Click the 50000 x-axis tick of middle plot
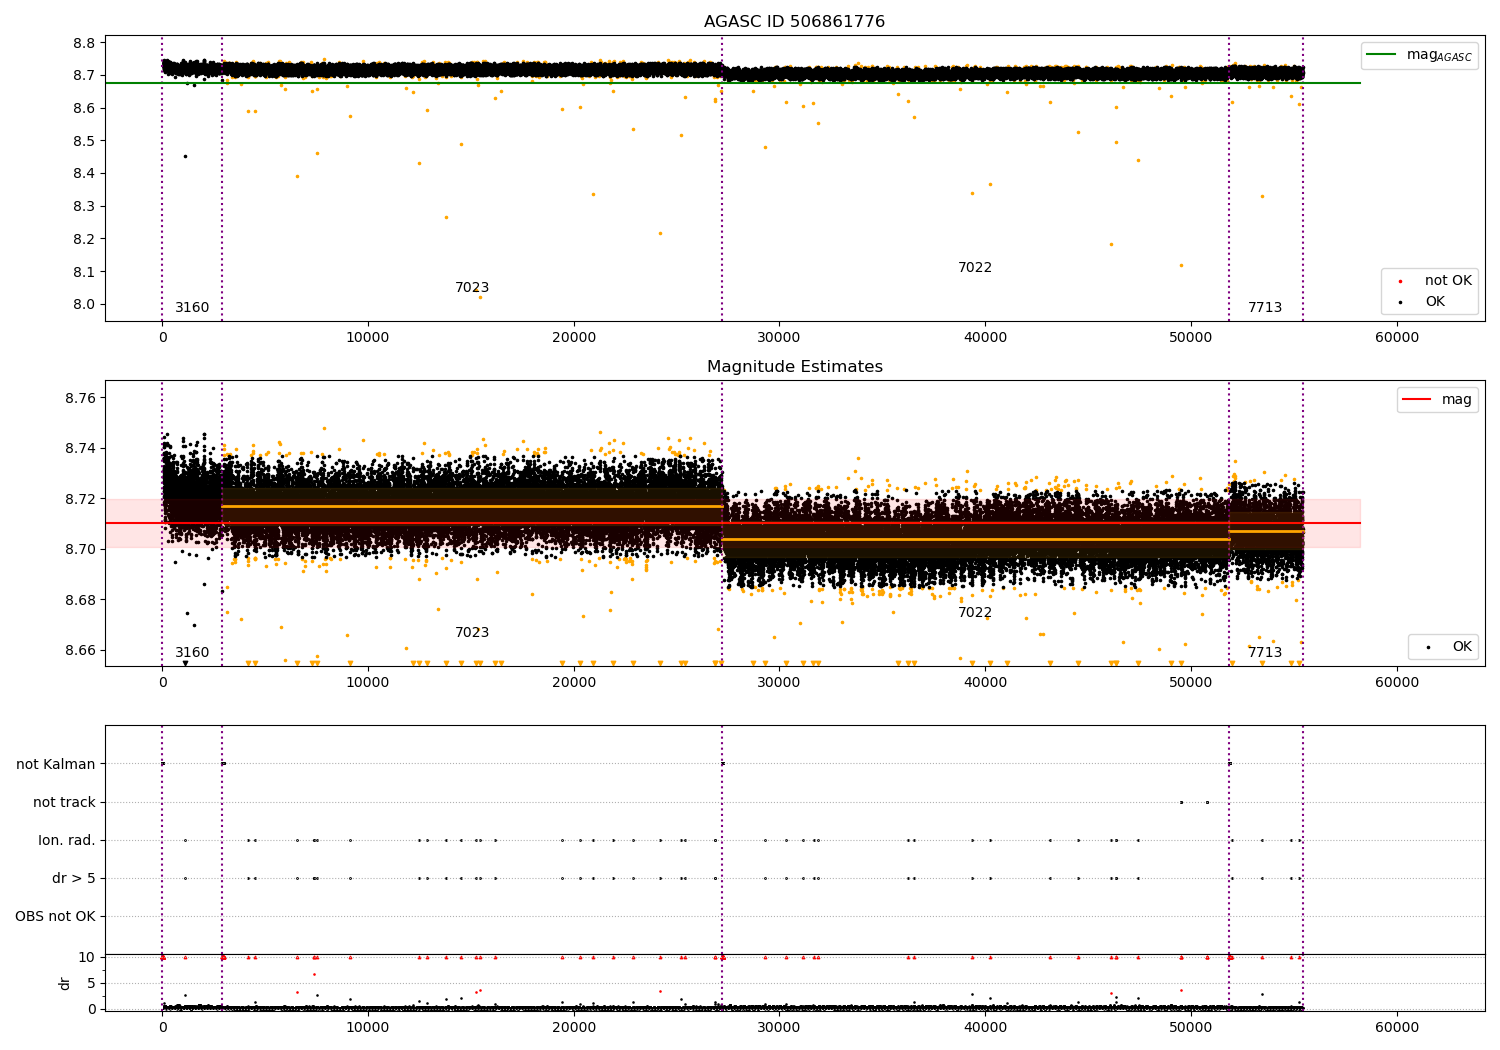The height and width of the screenshot is (1050, 1500). coord(1190,683)
